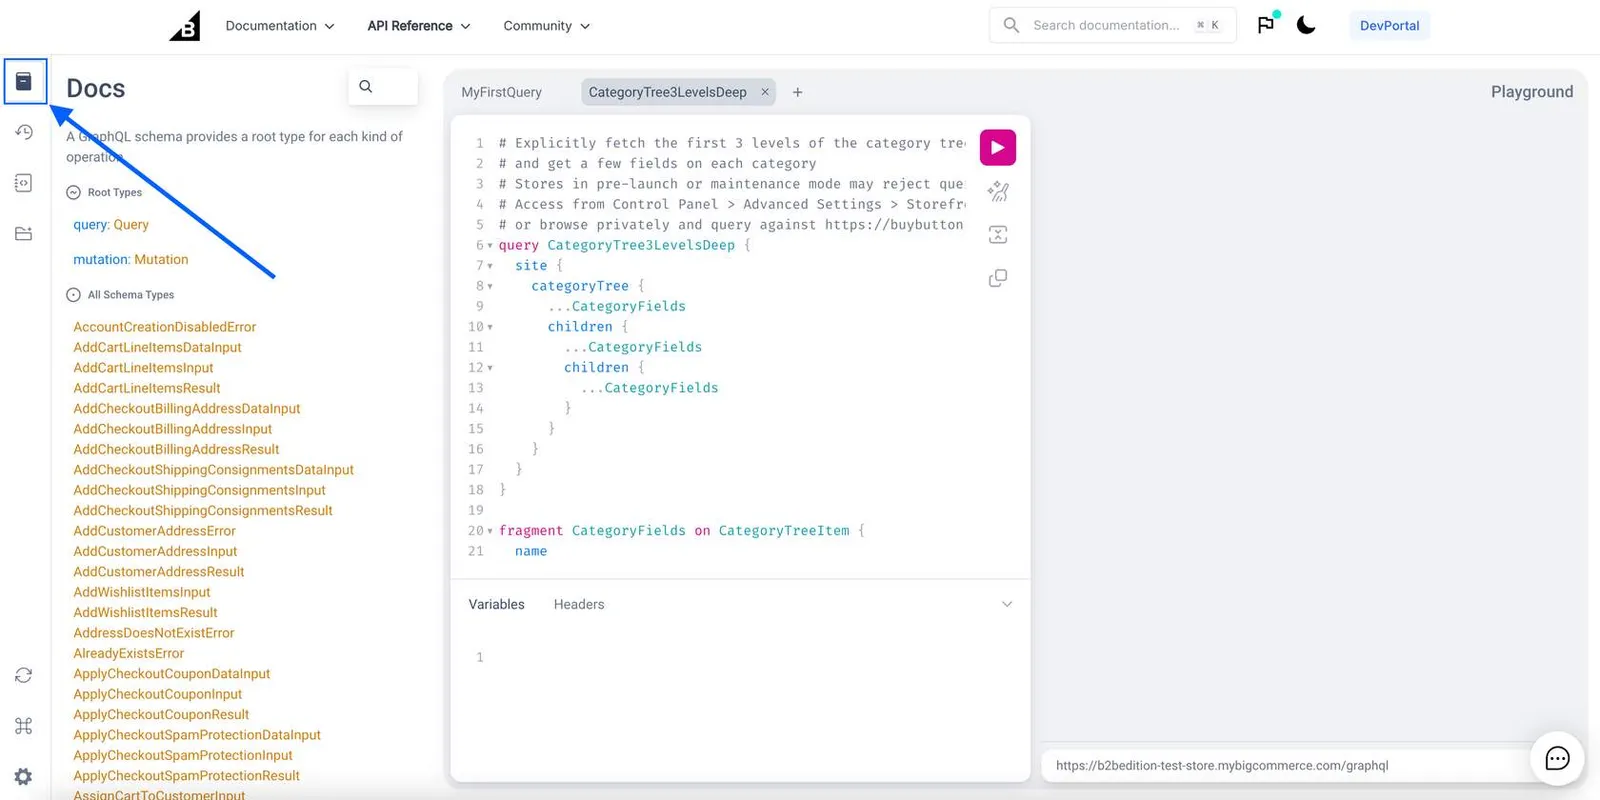1600x800 pixels.
Task: Open the folder explorer sidebar icon
Action: pos(24,234)
